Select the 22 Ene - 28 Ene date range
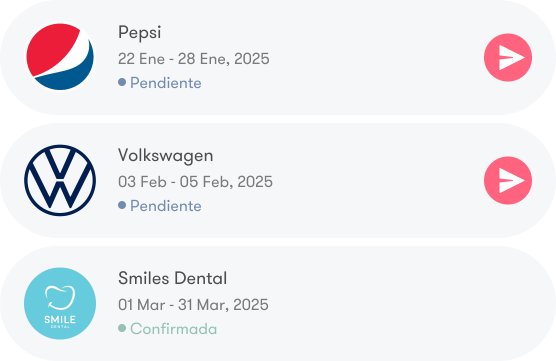Viewport: 556px width, 361px height. pos(194,59)
